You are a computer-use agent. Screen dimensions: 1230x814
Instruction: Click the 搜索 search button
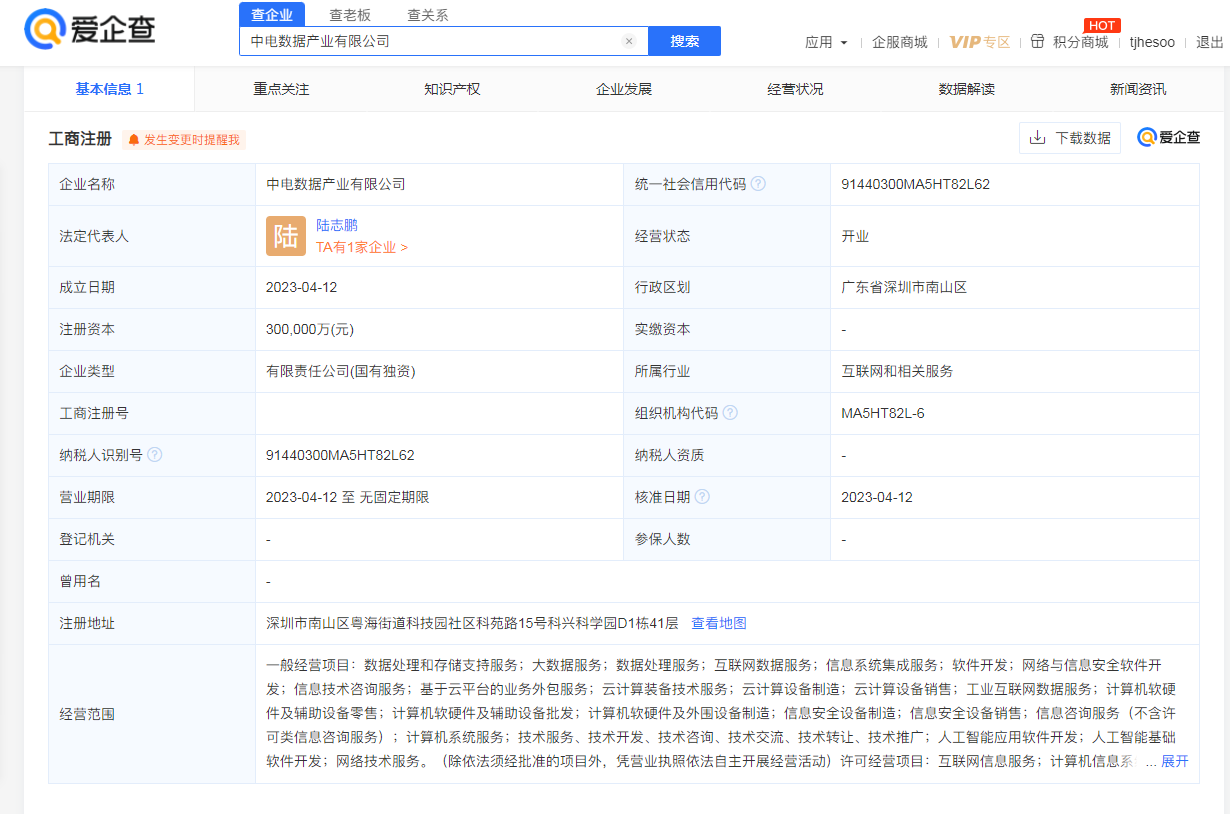coord(684,41)
